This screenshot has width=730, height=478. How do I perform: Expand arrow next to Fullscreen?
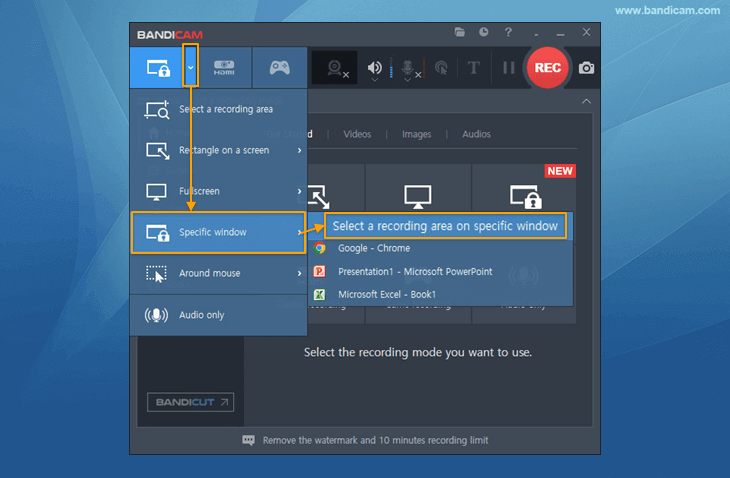(x=299, y=191)
